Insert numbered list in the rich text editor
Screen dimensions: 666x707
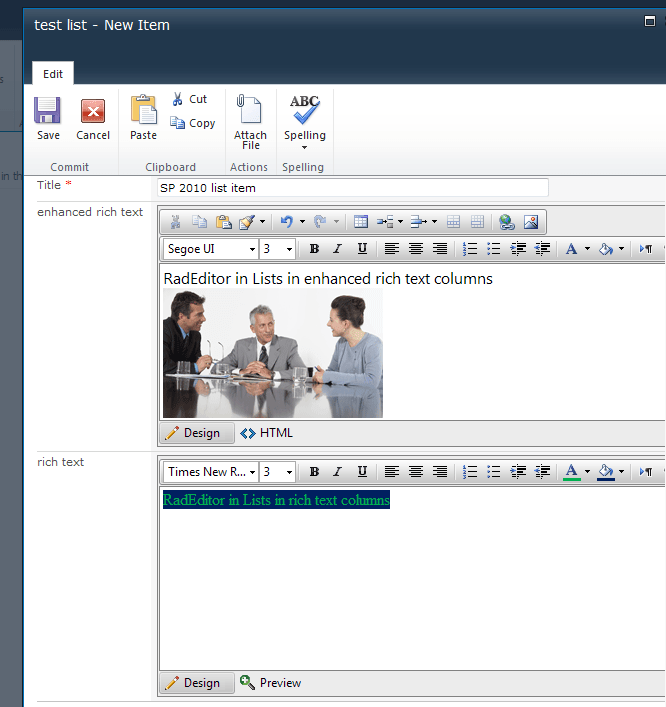470,472
